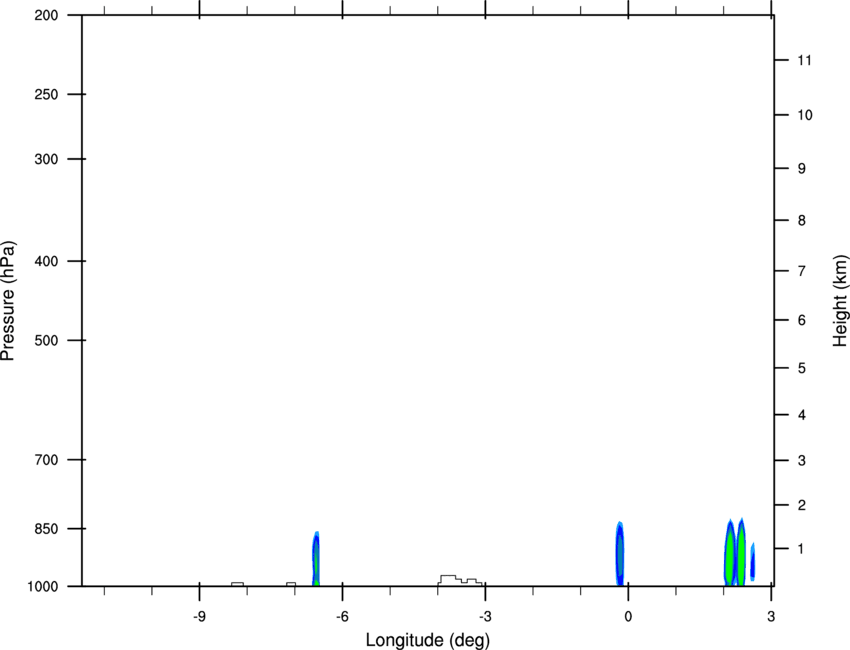Pick the 10 km height label

tap(805, 115)
